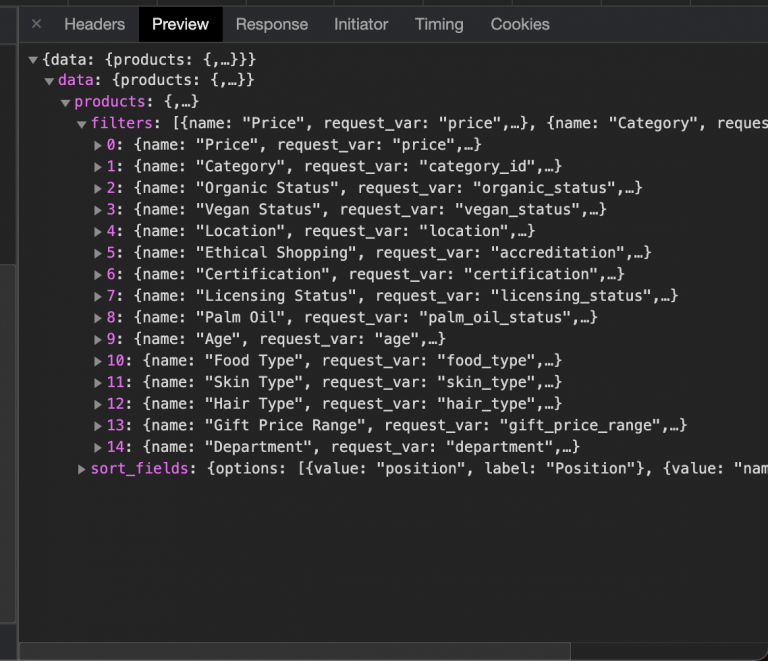
Task: Open the Timing tab
Action: point(439,24)
